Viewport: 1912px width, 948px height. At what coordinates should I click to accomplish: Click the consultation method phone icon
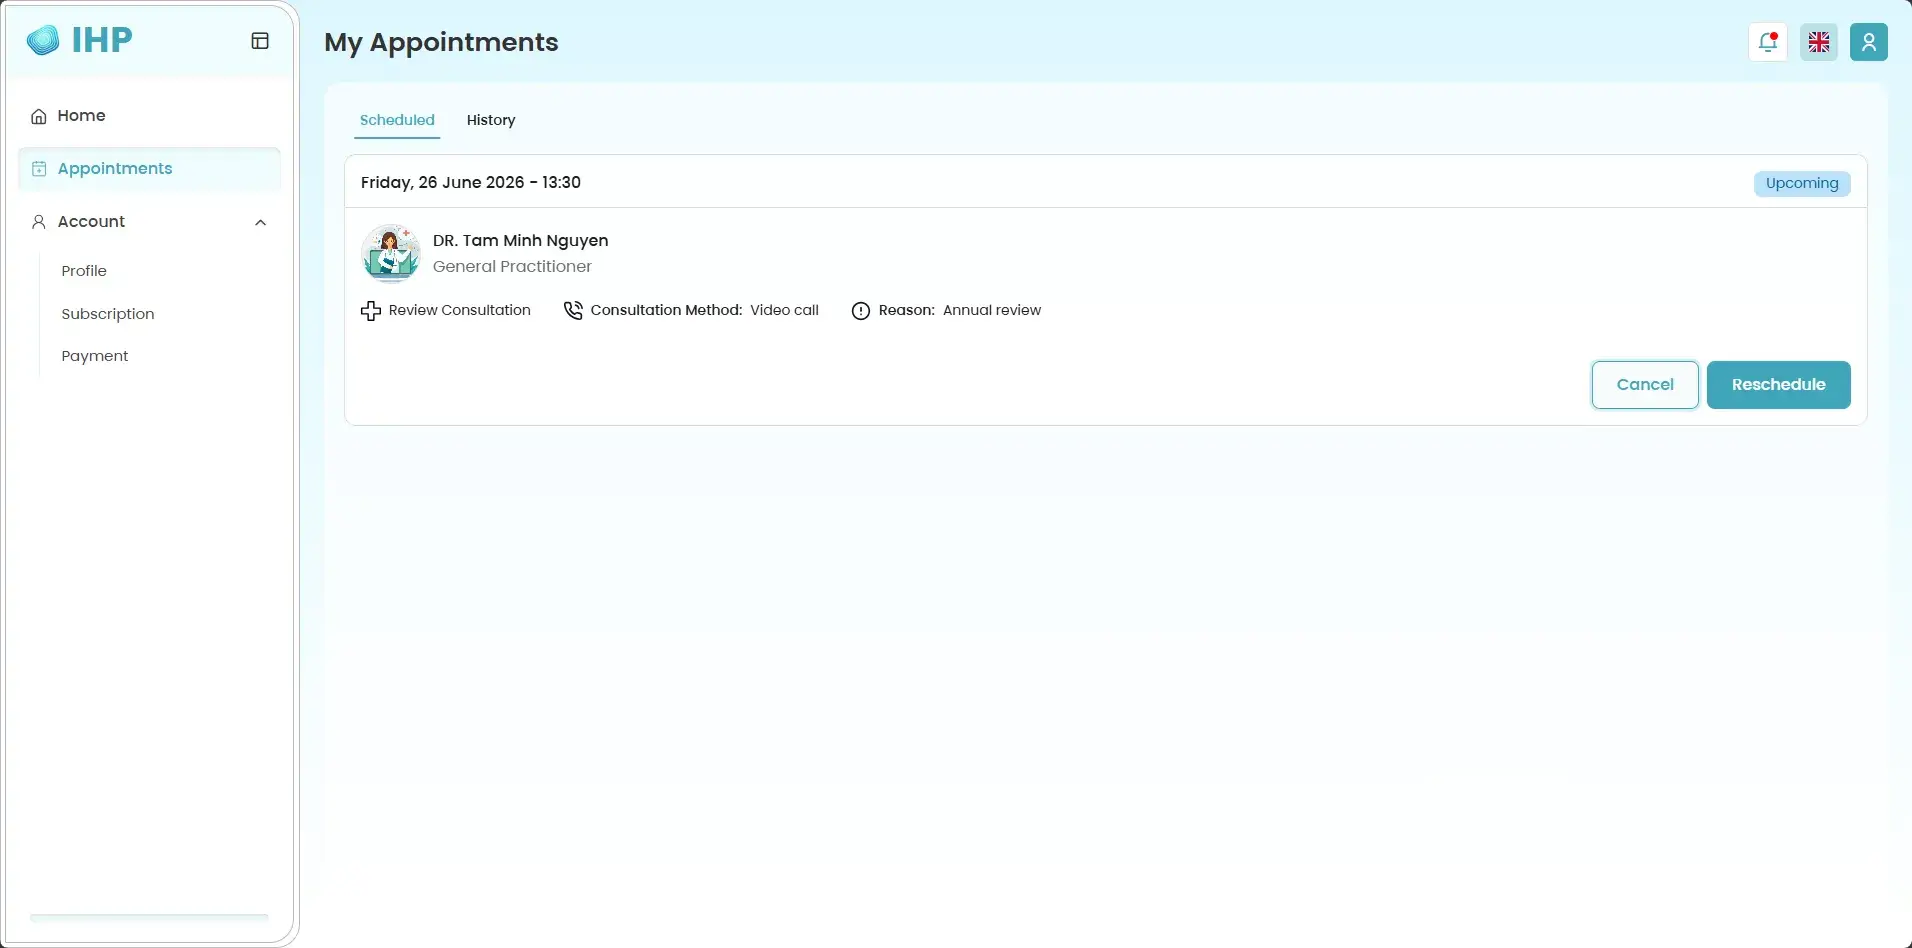click(x=573, y=311)
